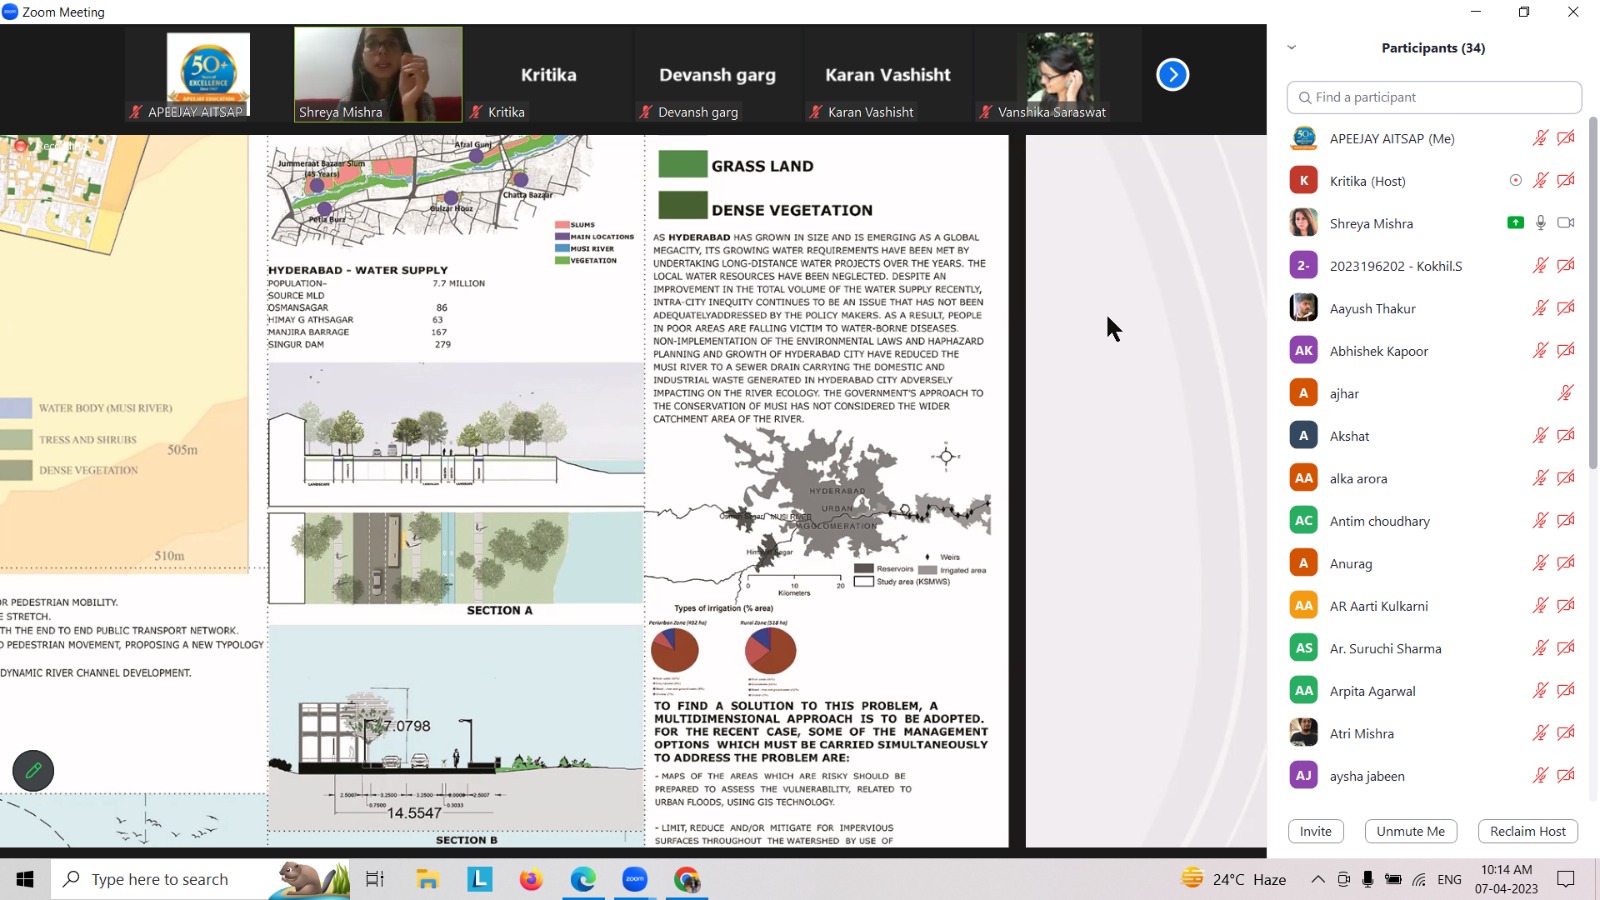
Task: Click Ar. Suruchi Sharma's muted mic icon
Action: pos(1540,648)
